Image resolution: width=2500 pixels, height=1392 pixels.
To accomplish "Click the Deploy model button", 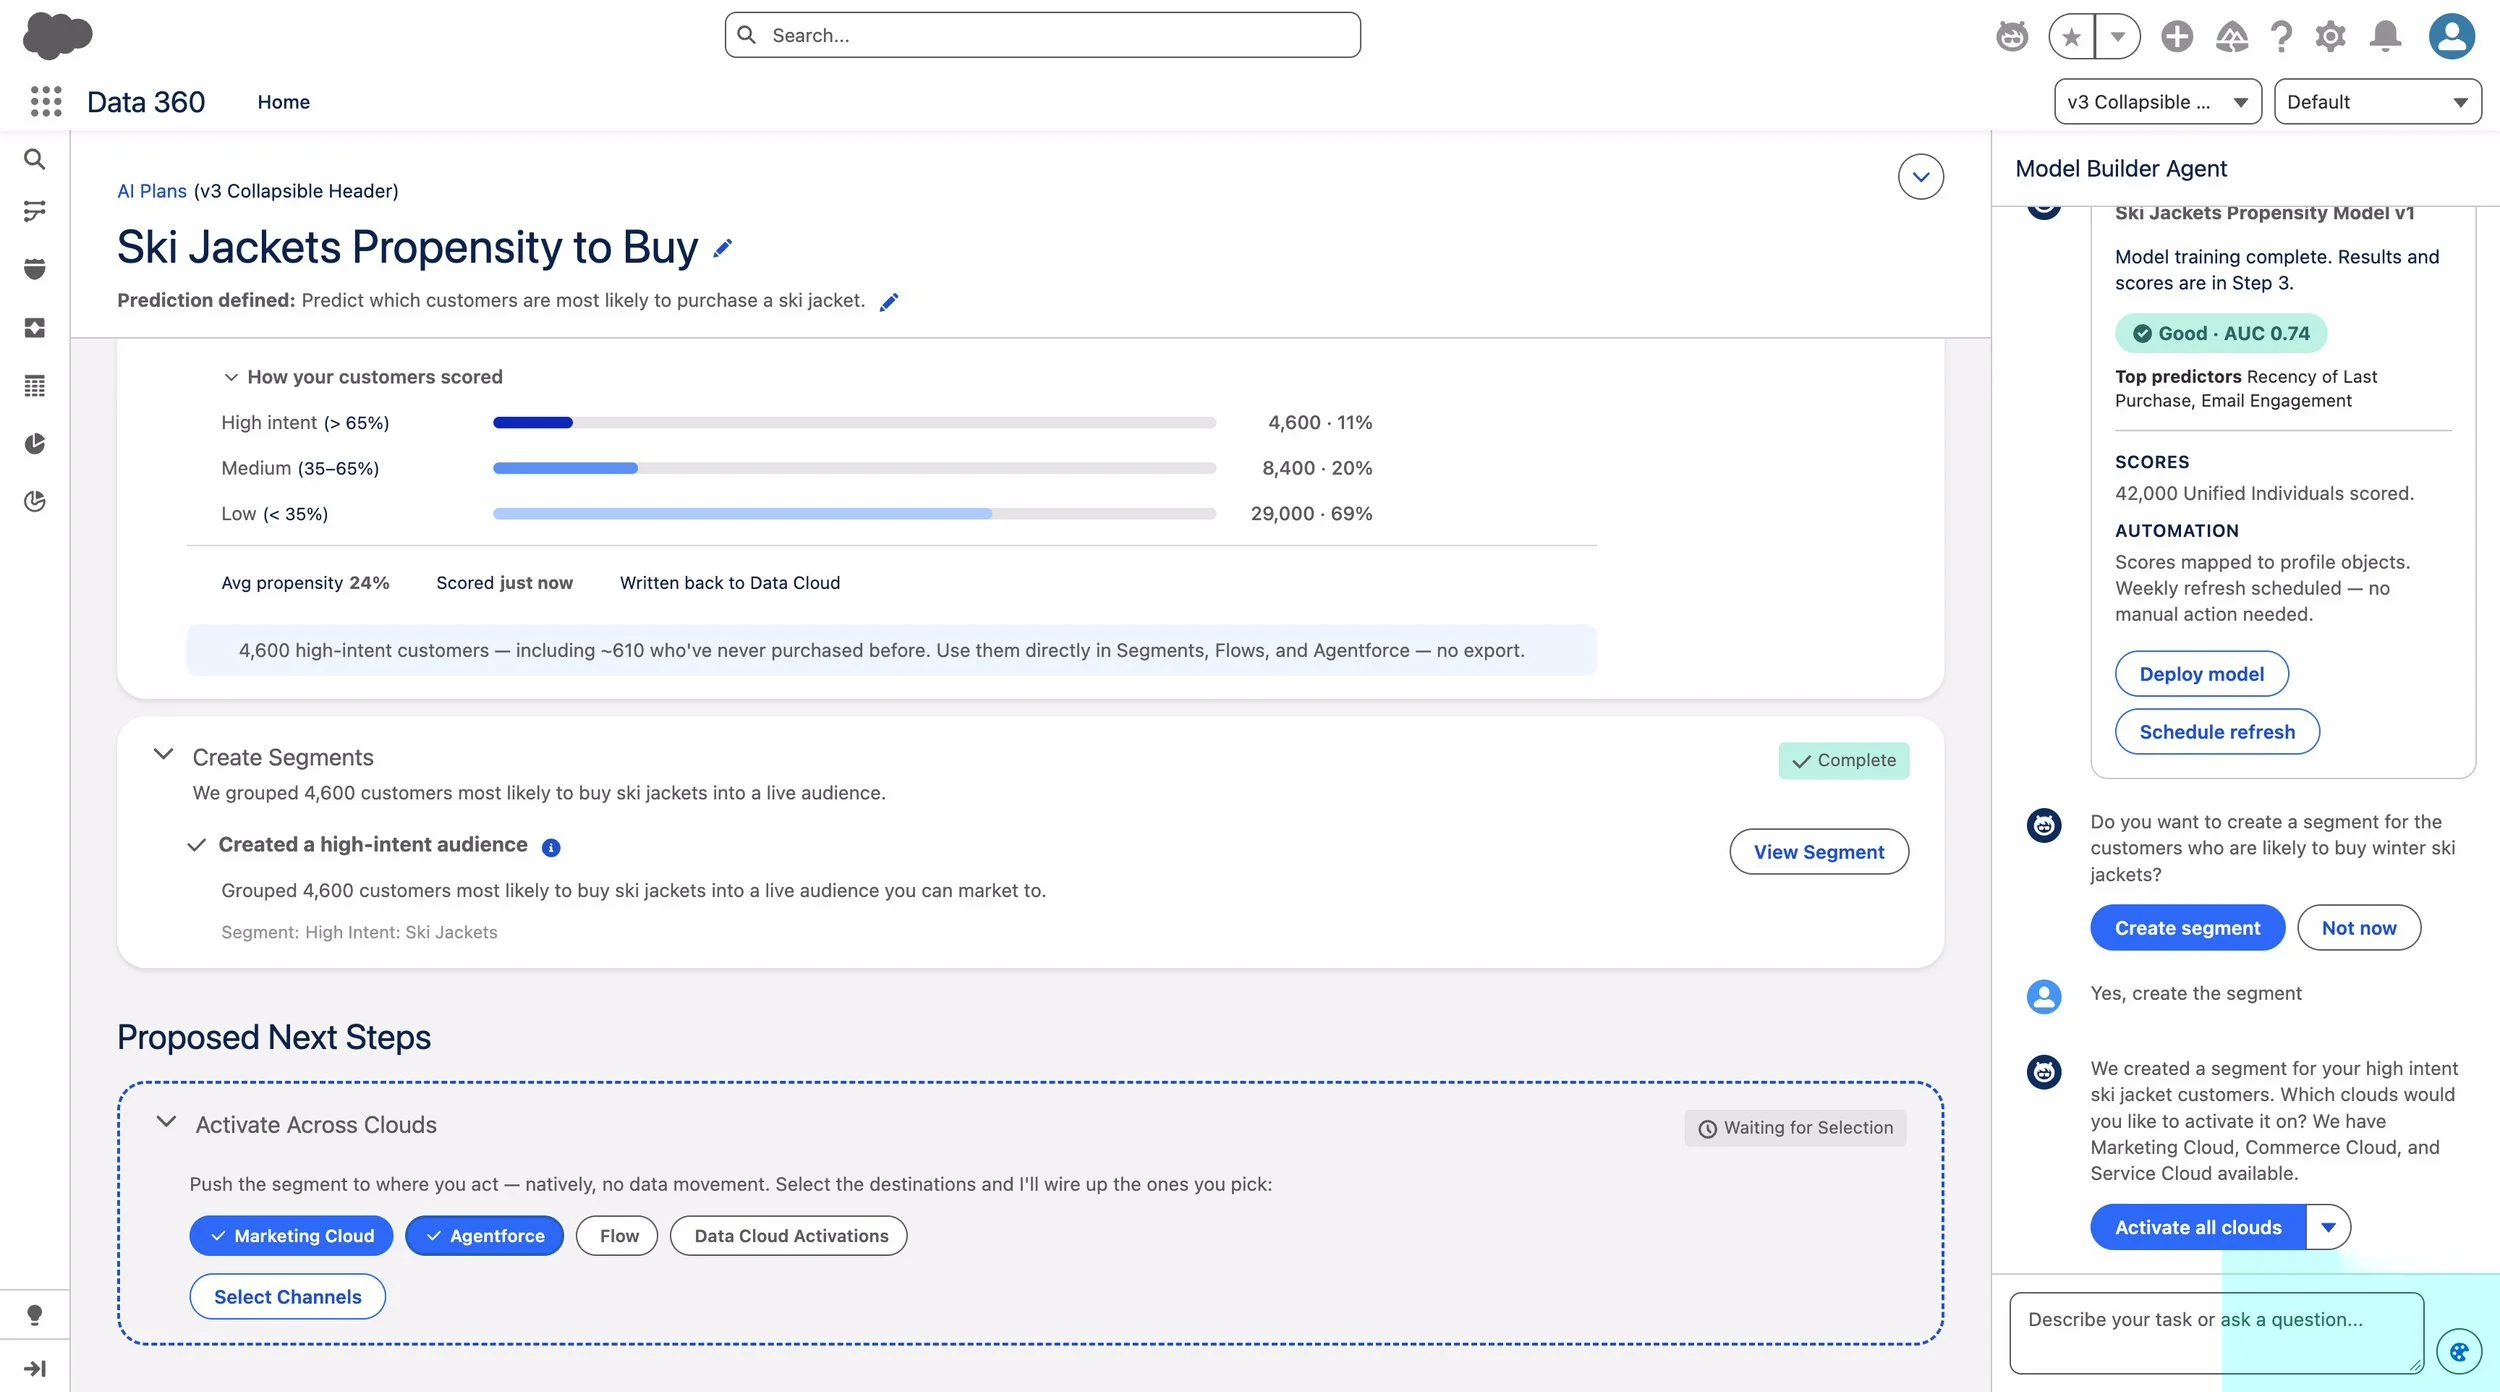I will tap(2201, 674).
